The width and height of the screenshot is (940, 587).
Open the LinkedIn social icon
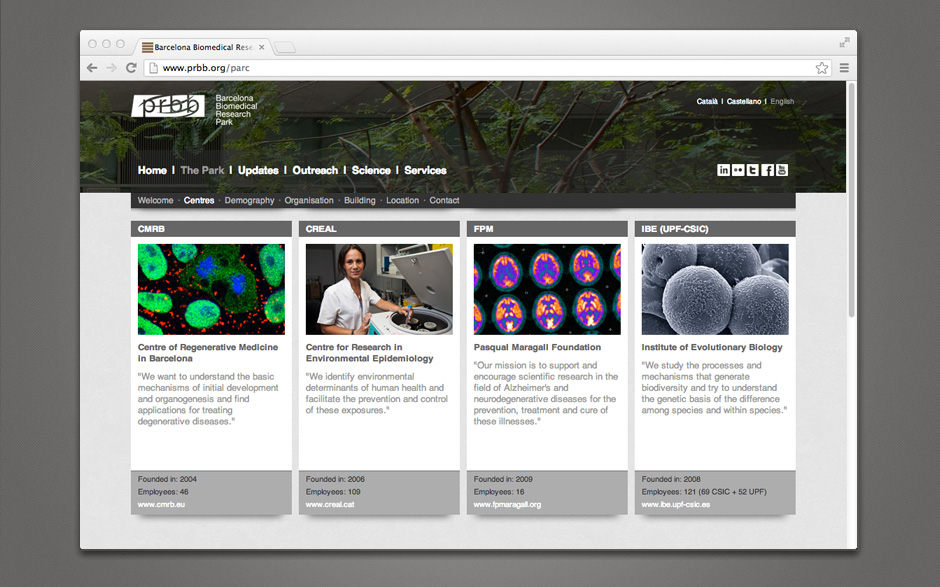(723, 170)
